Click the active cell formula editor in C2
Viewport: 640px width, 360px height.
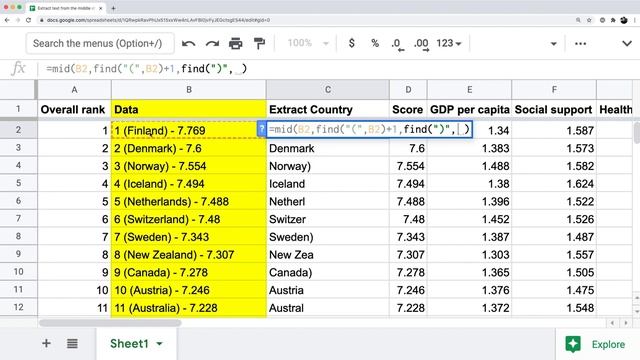tap(369, 129)
